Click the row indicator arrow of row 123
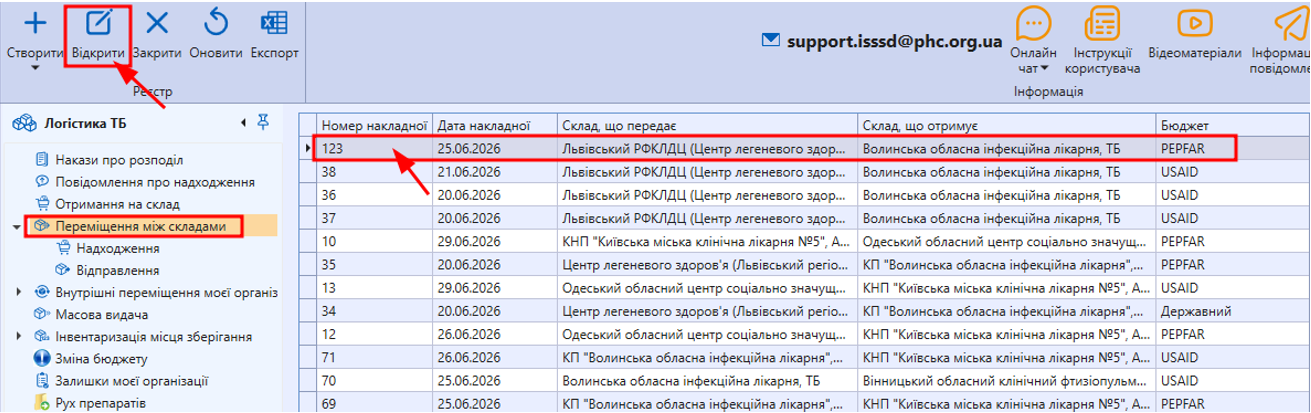Viewport: 1311px width, 413px height. [x=309, y=148]
